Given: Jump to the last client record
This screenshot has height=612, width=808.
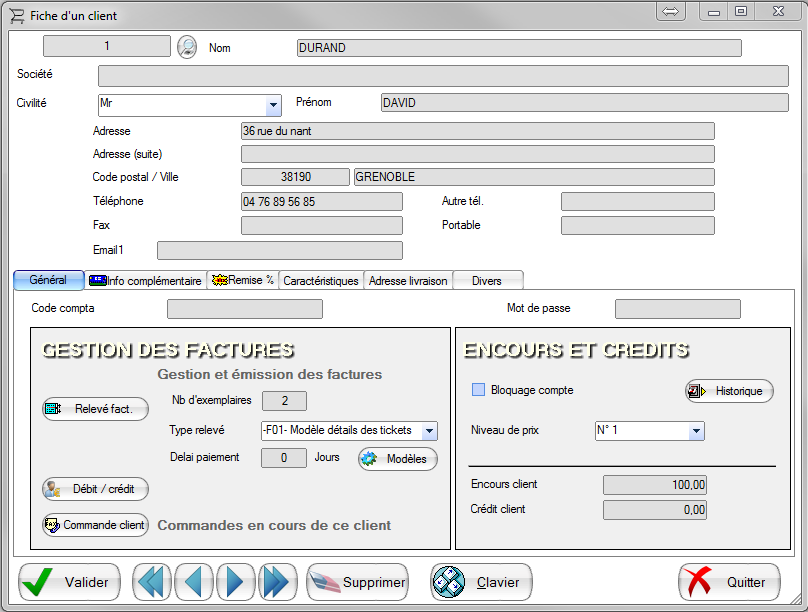Looking at the screenshot, I should (275, 582).
